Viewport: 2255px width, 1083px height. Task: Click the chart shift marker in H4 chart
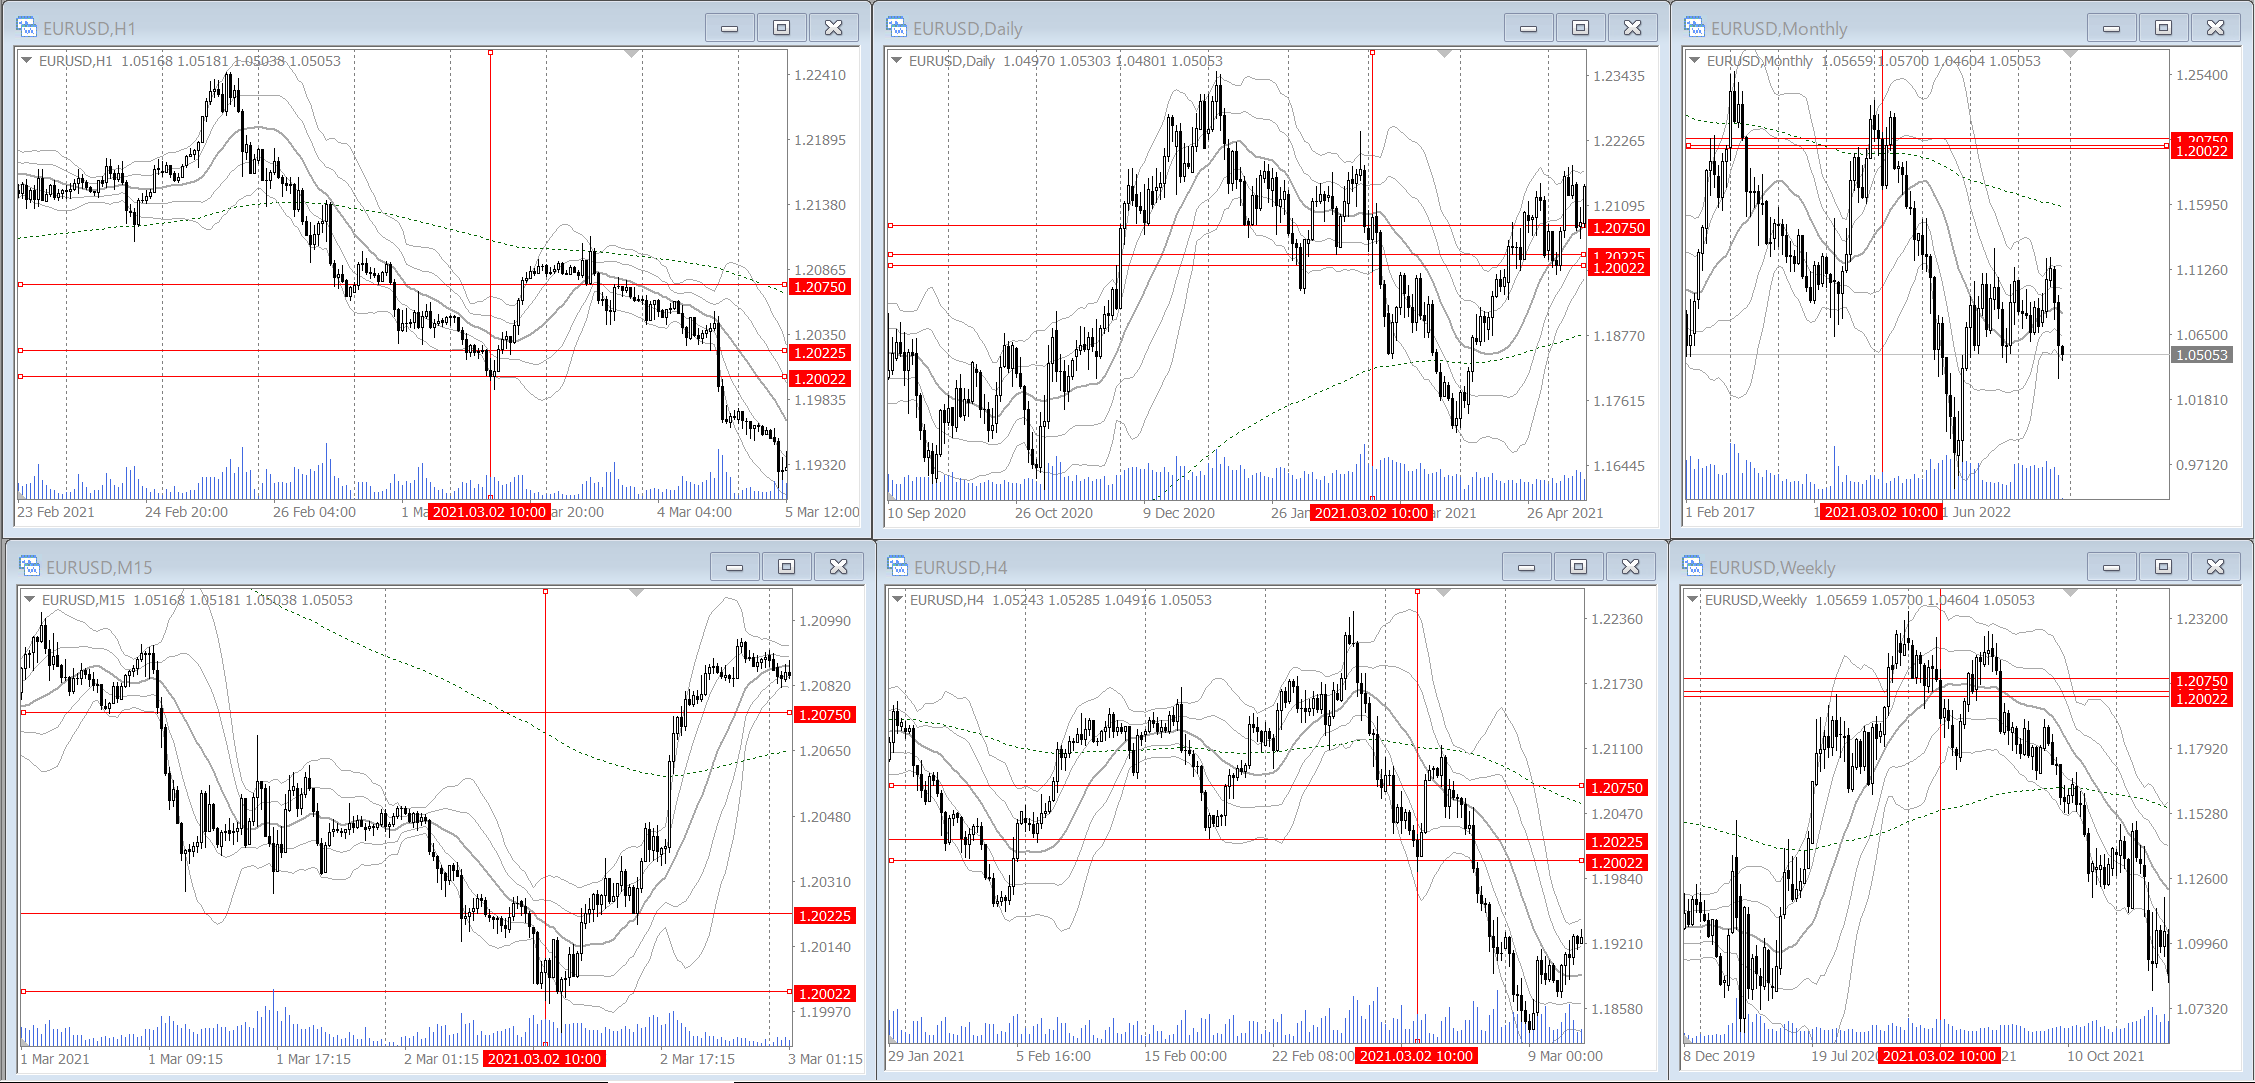pyautogui.click(x=1444, y=593)
